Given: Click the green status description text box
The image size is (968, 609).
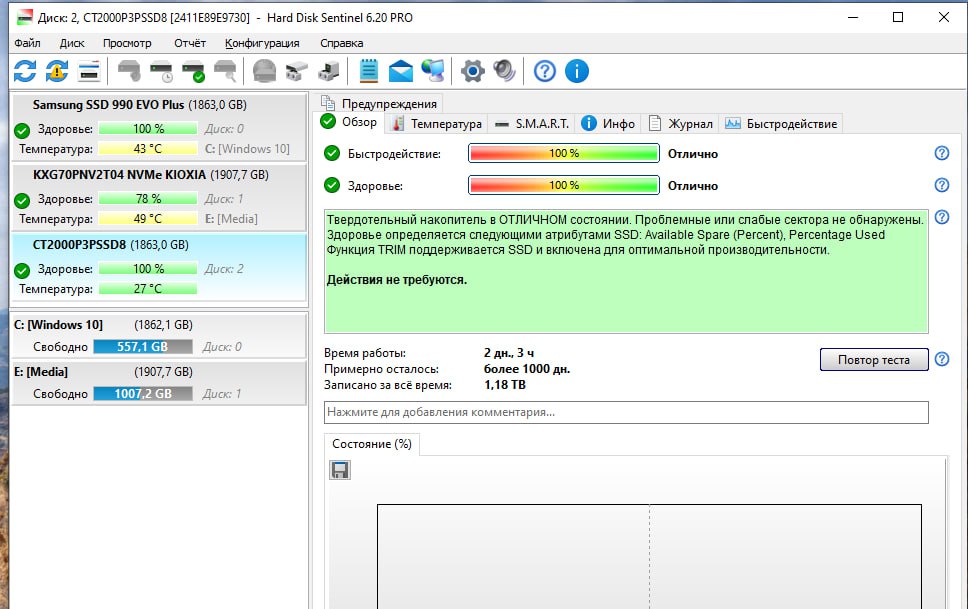Looking at the screenshot, I should [626, 271].
